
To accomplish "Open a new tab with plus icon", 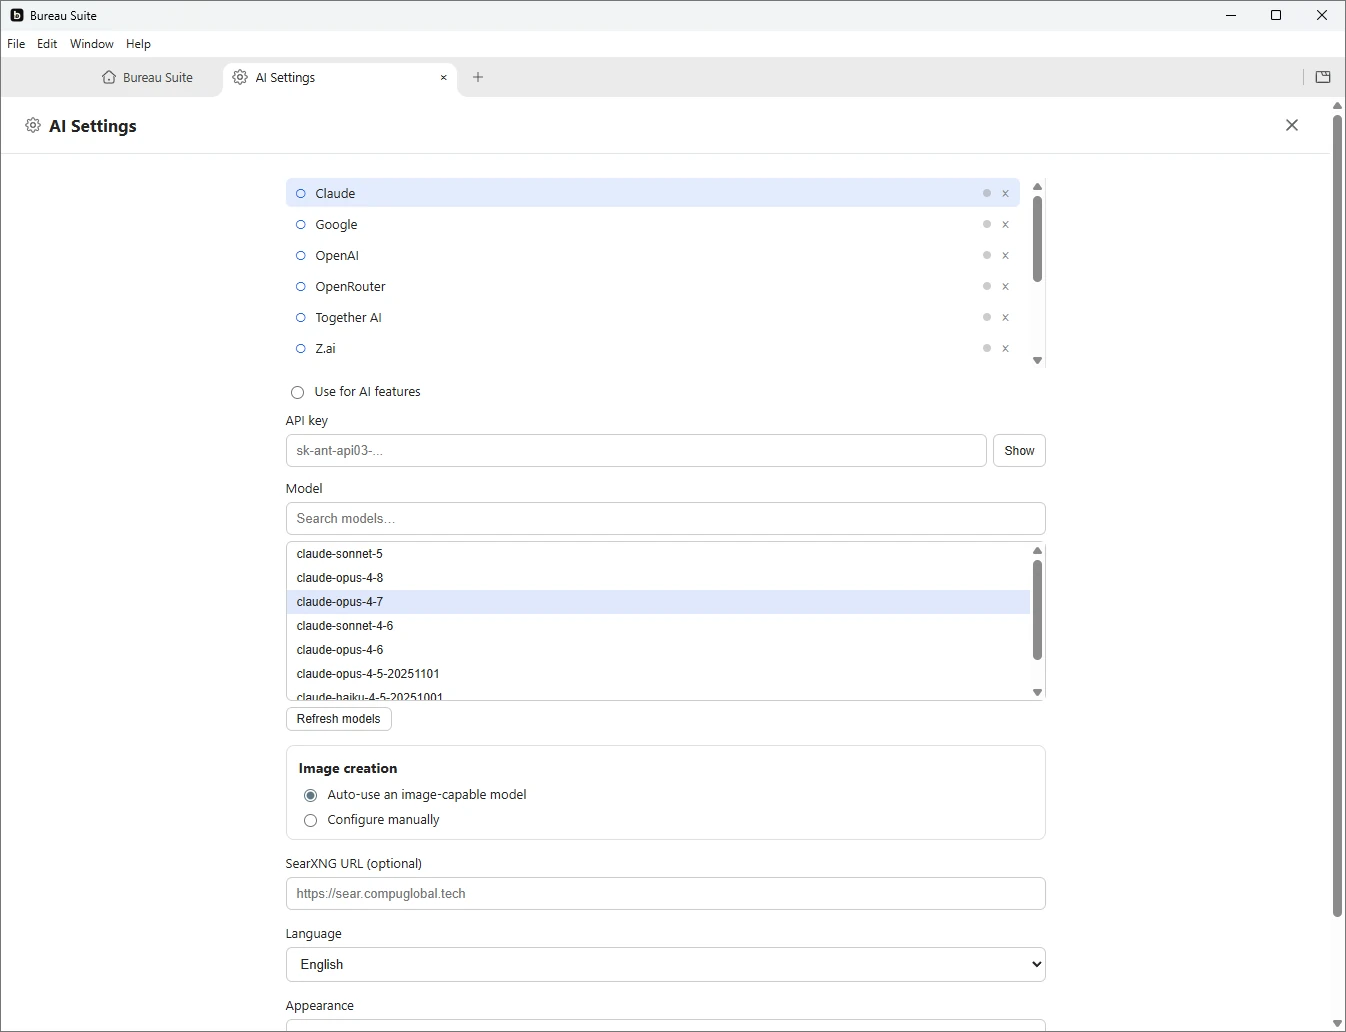I will (478, 77).
